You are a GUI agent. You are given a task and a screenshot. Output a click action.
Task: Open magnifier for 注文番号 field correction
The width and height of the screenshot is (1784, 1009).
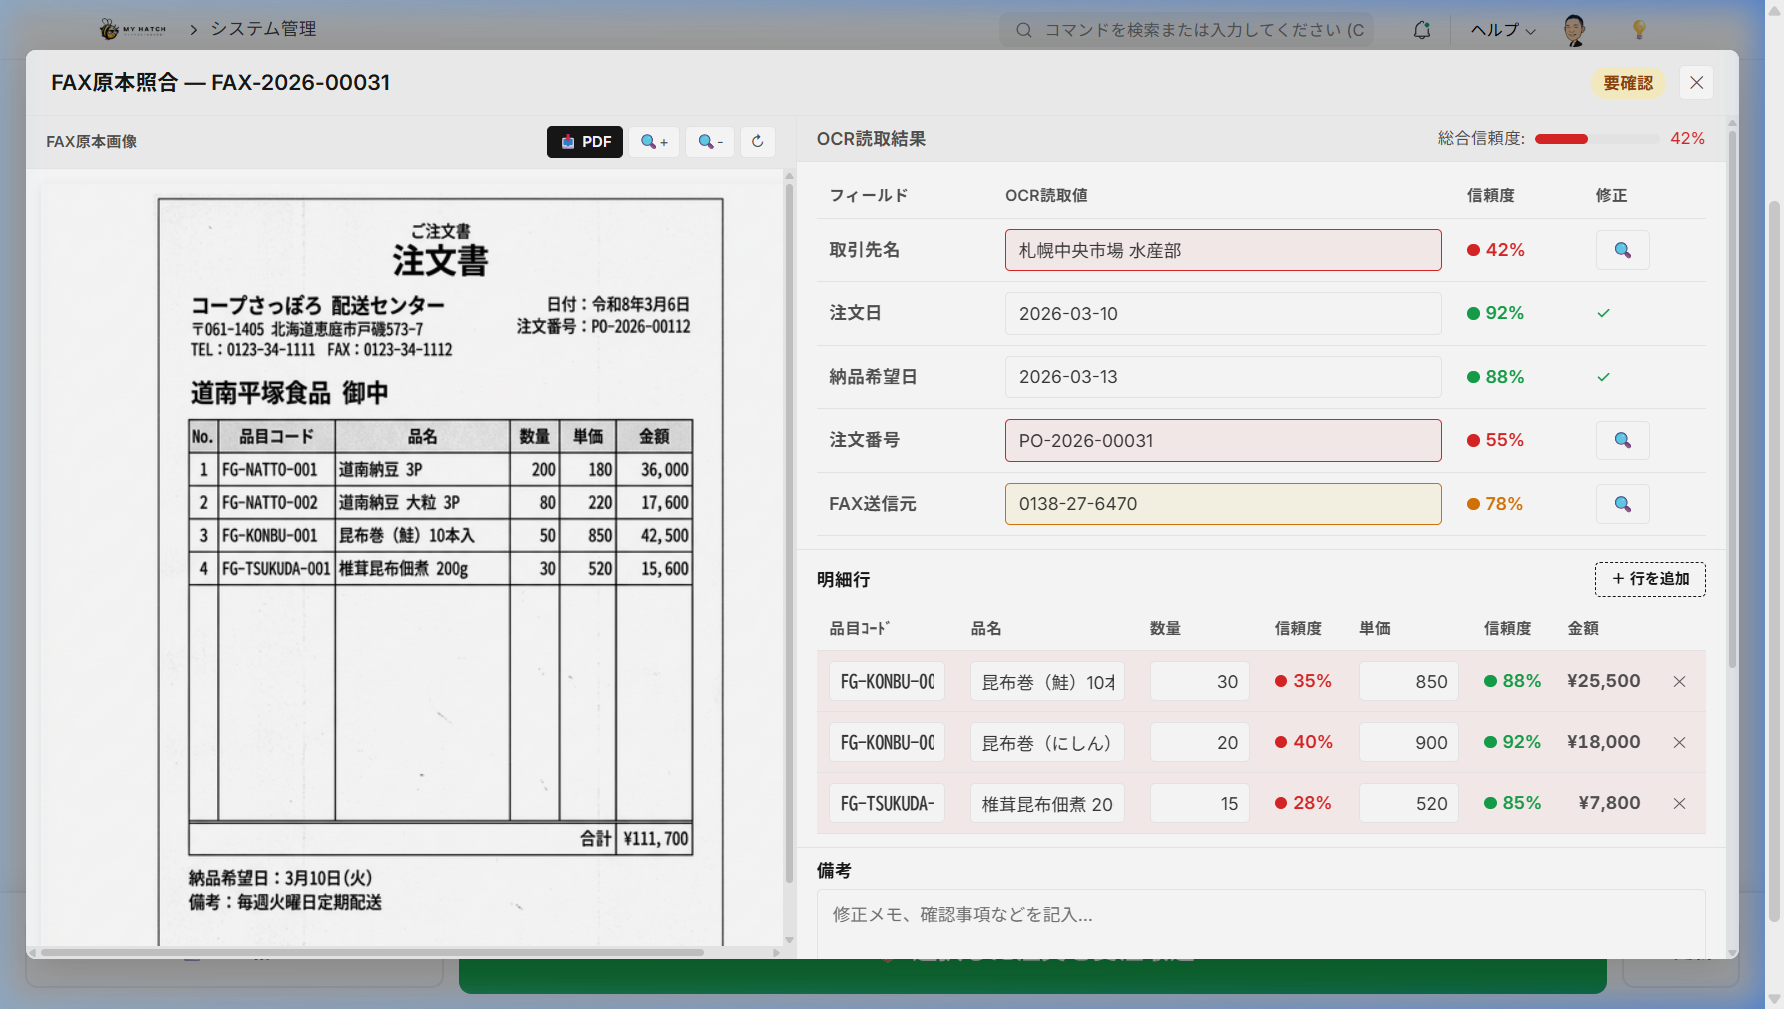point(1622,440)
